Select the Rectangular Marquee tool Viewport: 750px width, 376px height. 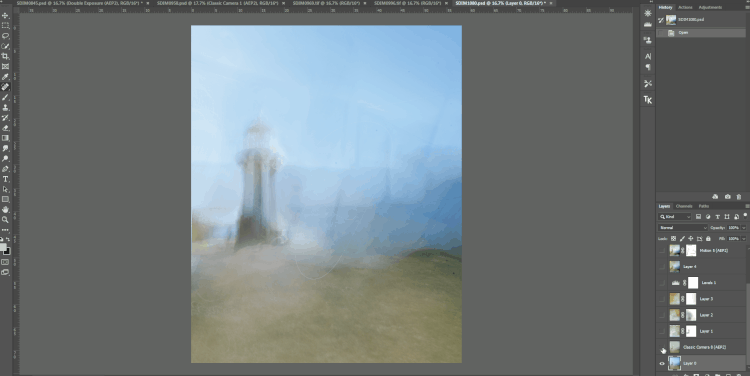[x=5, y=25]
